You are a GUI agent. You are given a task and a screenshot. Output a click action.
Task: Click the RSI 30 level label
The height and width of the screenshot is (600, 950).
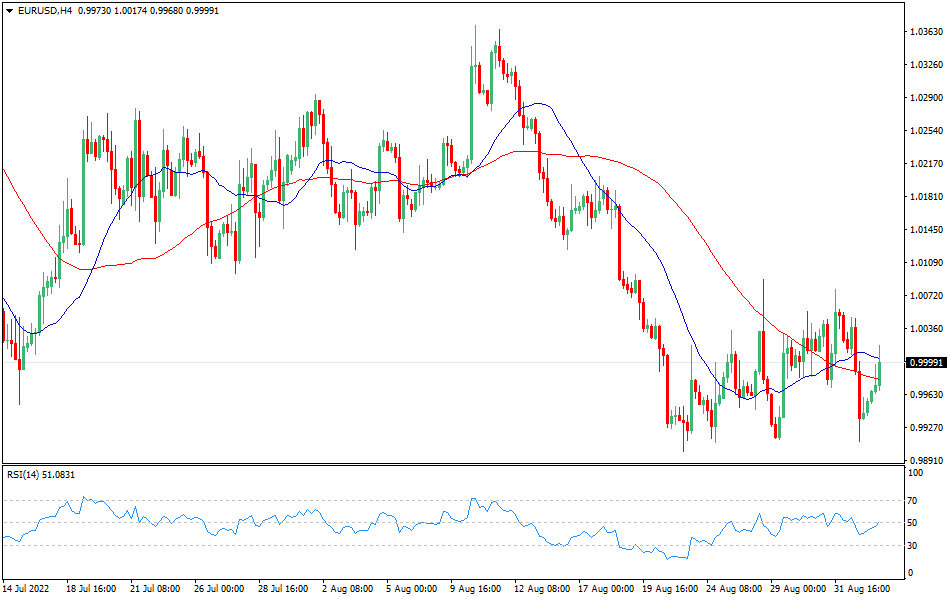912,545
